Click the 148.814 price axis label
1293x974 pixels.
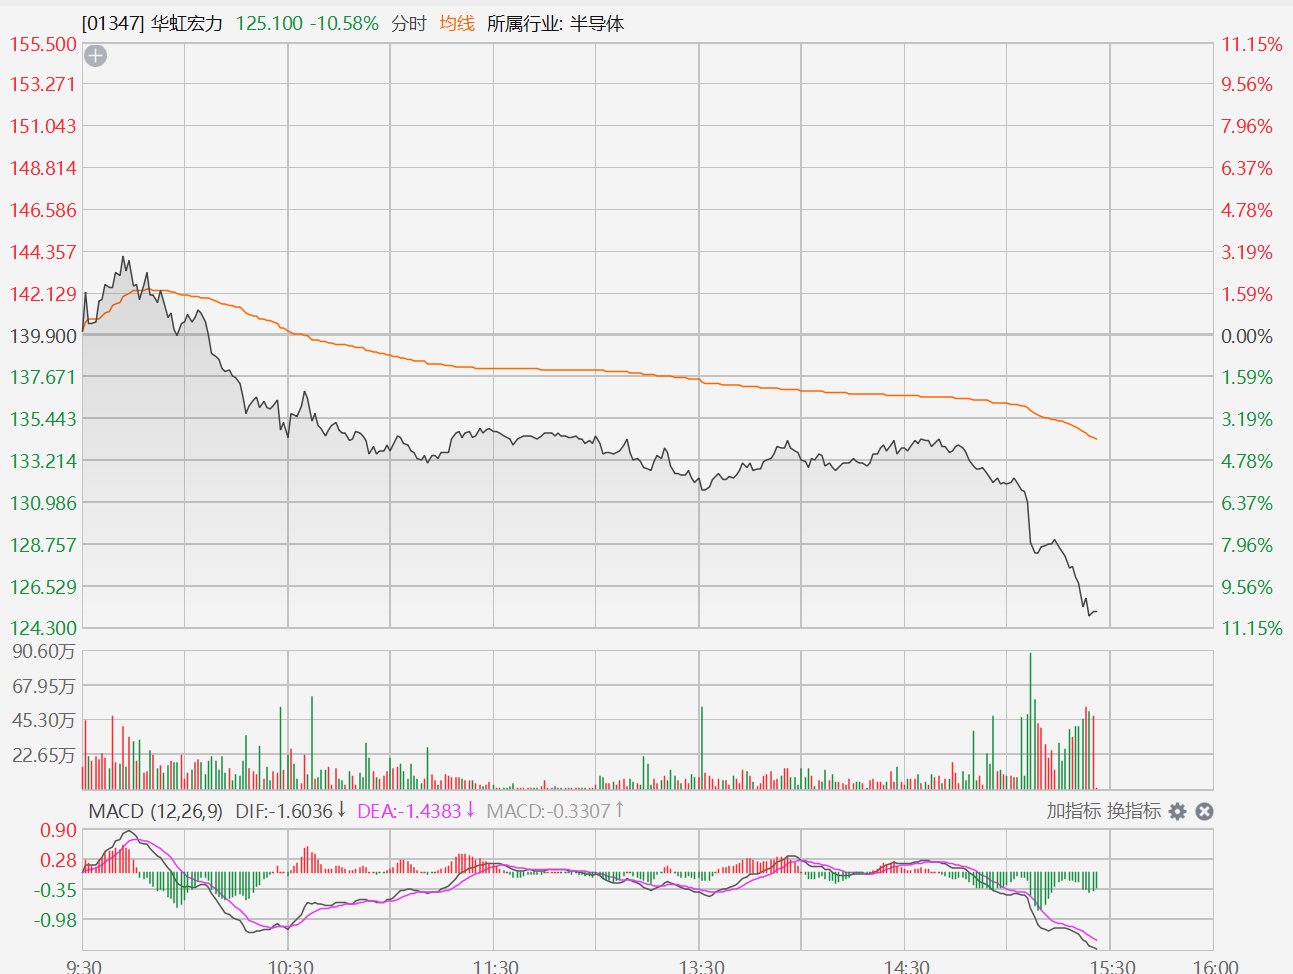click(x=43, y=168)
